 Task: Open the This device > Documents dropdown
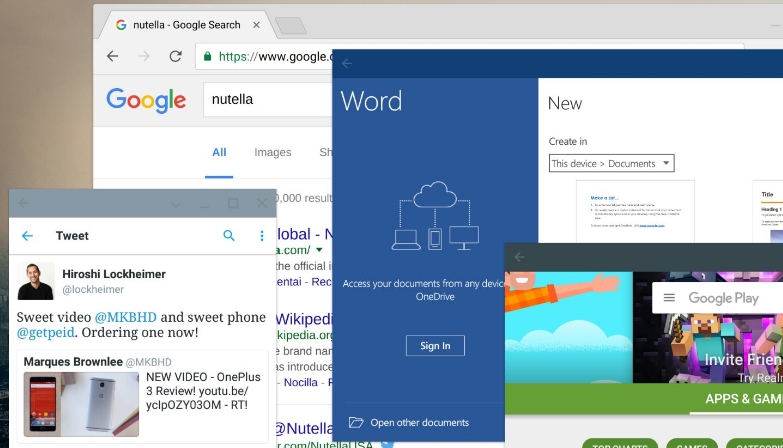[x=611, y=163]
